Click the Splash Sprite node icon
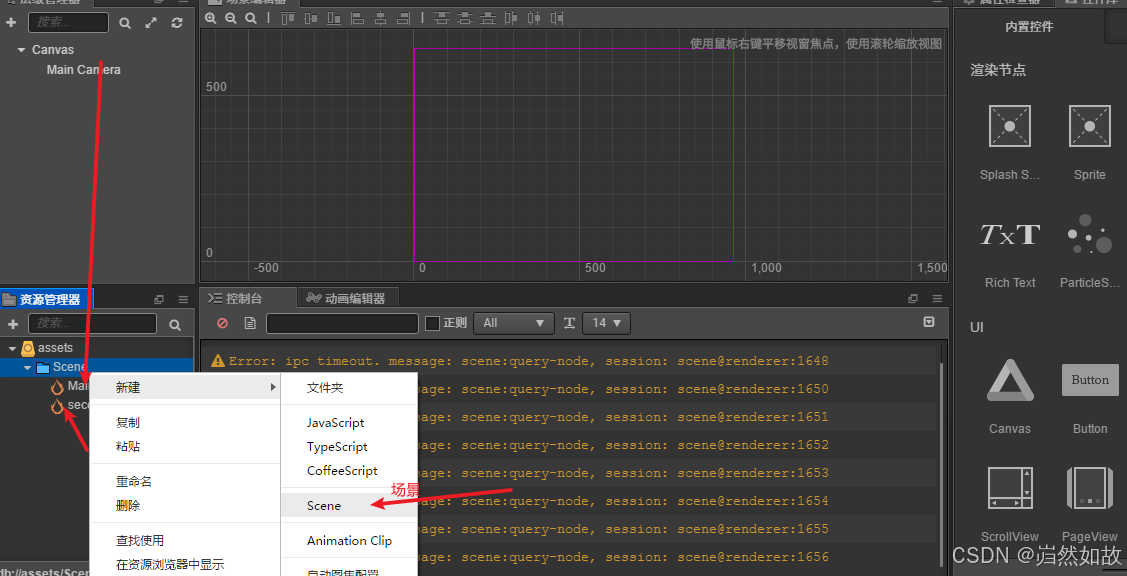The width and height of the screenshot is (1127, 576). click(x=1010, y=126)
